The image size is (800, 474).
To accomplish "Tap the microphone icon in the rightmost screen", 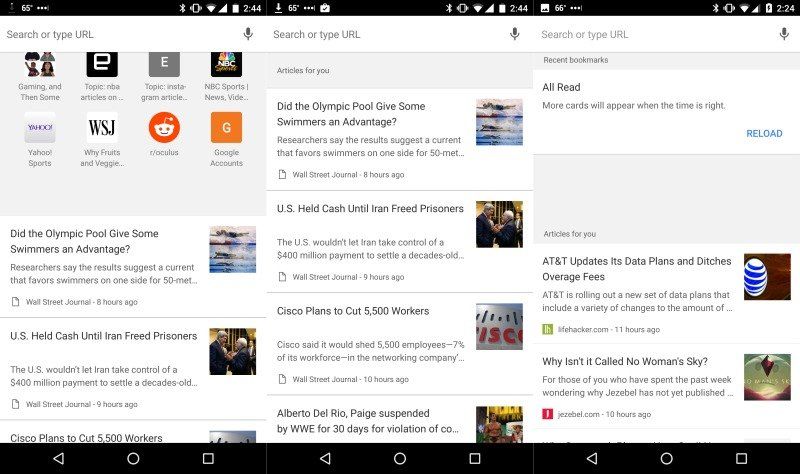I will click(x=784, y=34).
